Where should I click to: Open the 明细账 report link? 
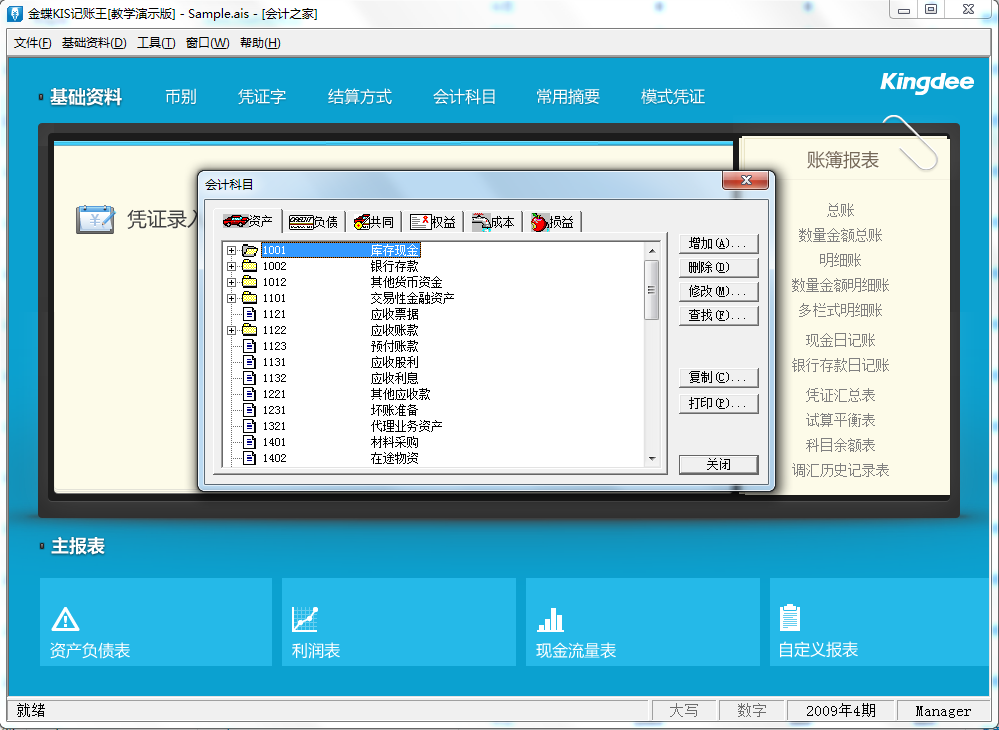(x=840, y=260)
